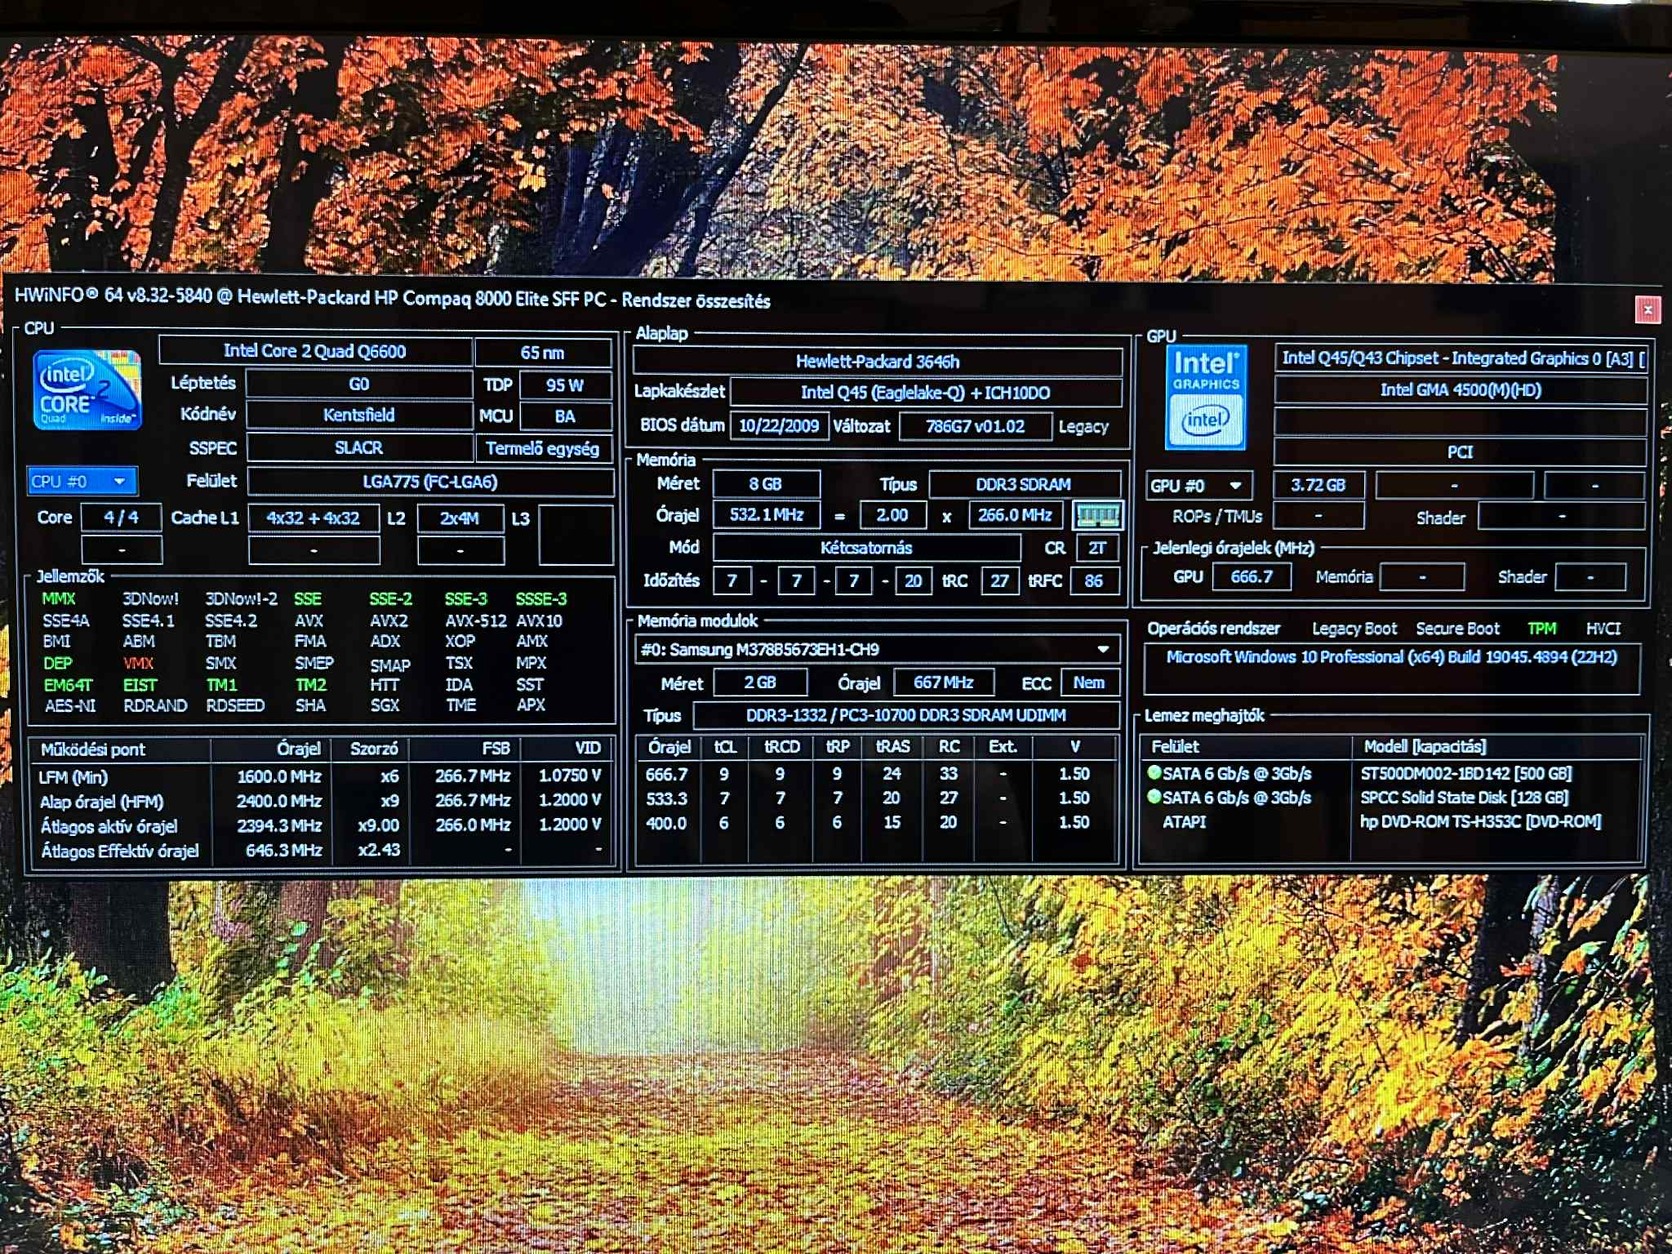Click the "Intel Q45/Q43 Chipset - Integrated Graphics" field
1672x1254 pixels.
[x=1460, y=358]
